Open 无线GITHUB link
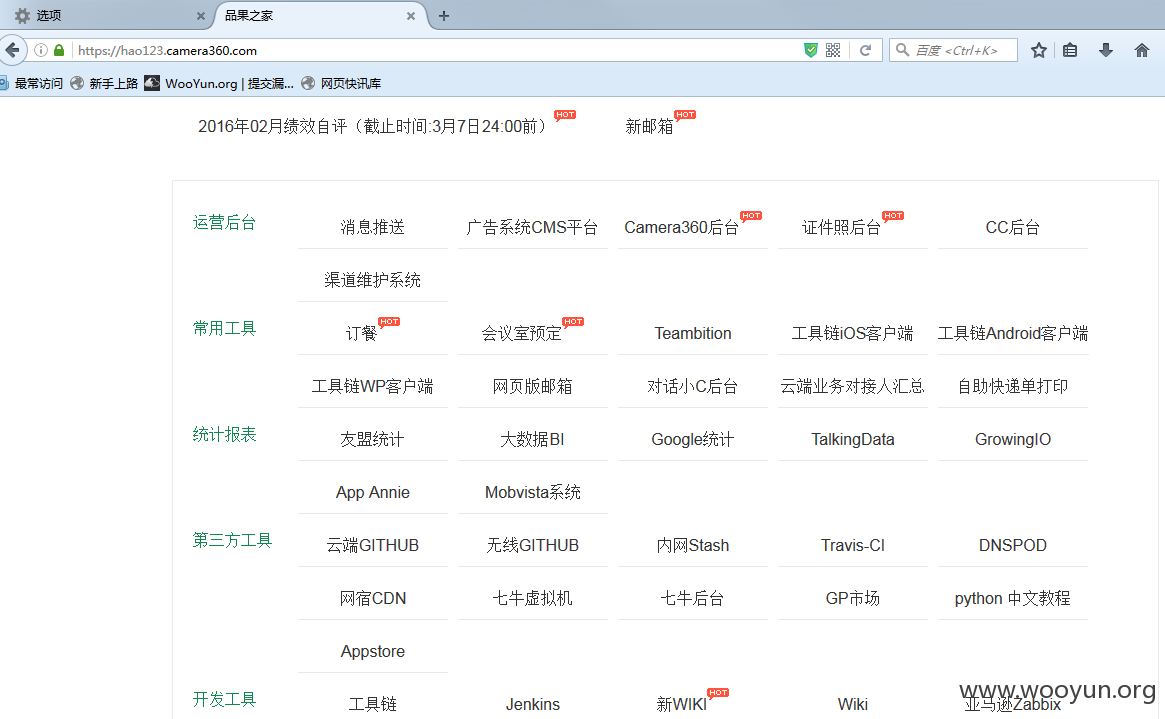 coord(532,546)
